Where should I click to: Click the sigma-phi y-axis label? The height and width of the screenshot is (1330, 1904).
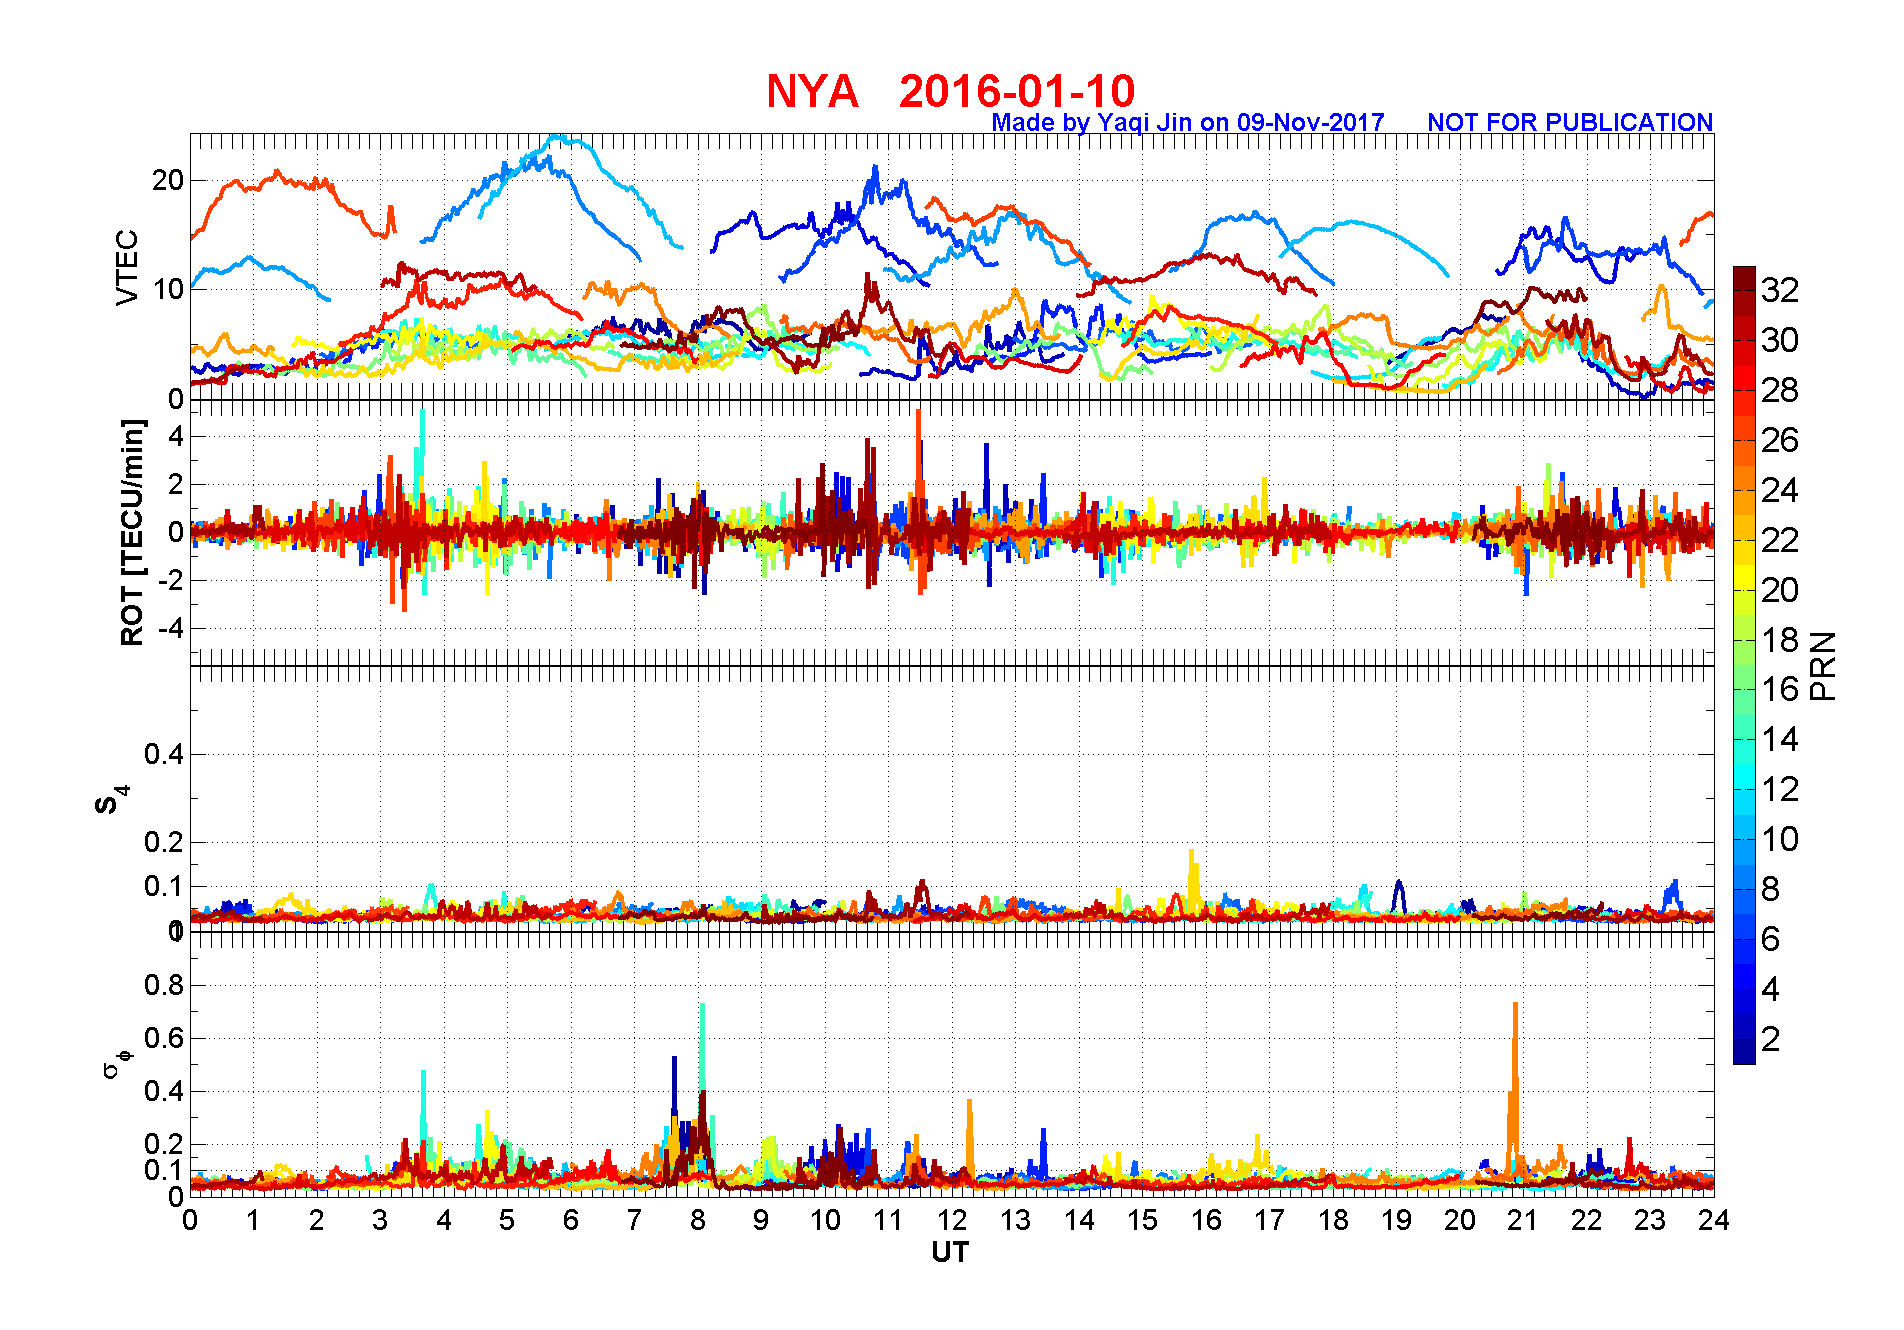point(116,1062)
